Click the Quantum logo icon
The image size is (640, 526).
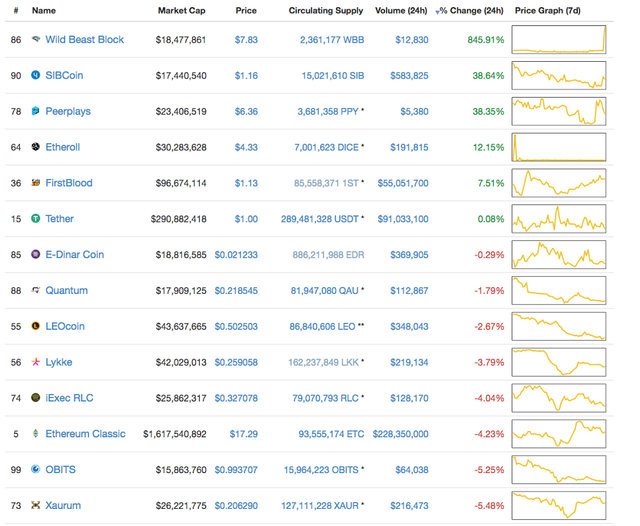(x=36, y=290)
